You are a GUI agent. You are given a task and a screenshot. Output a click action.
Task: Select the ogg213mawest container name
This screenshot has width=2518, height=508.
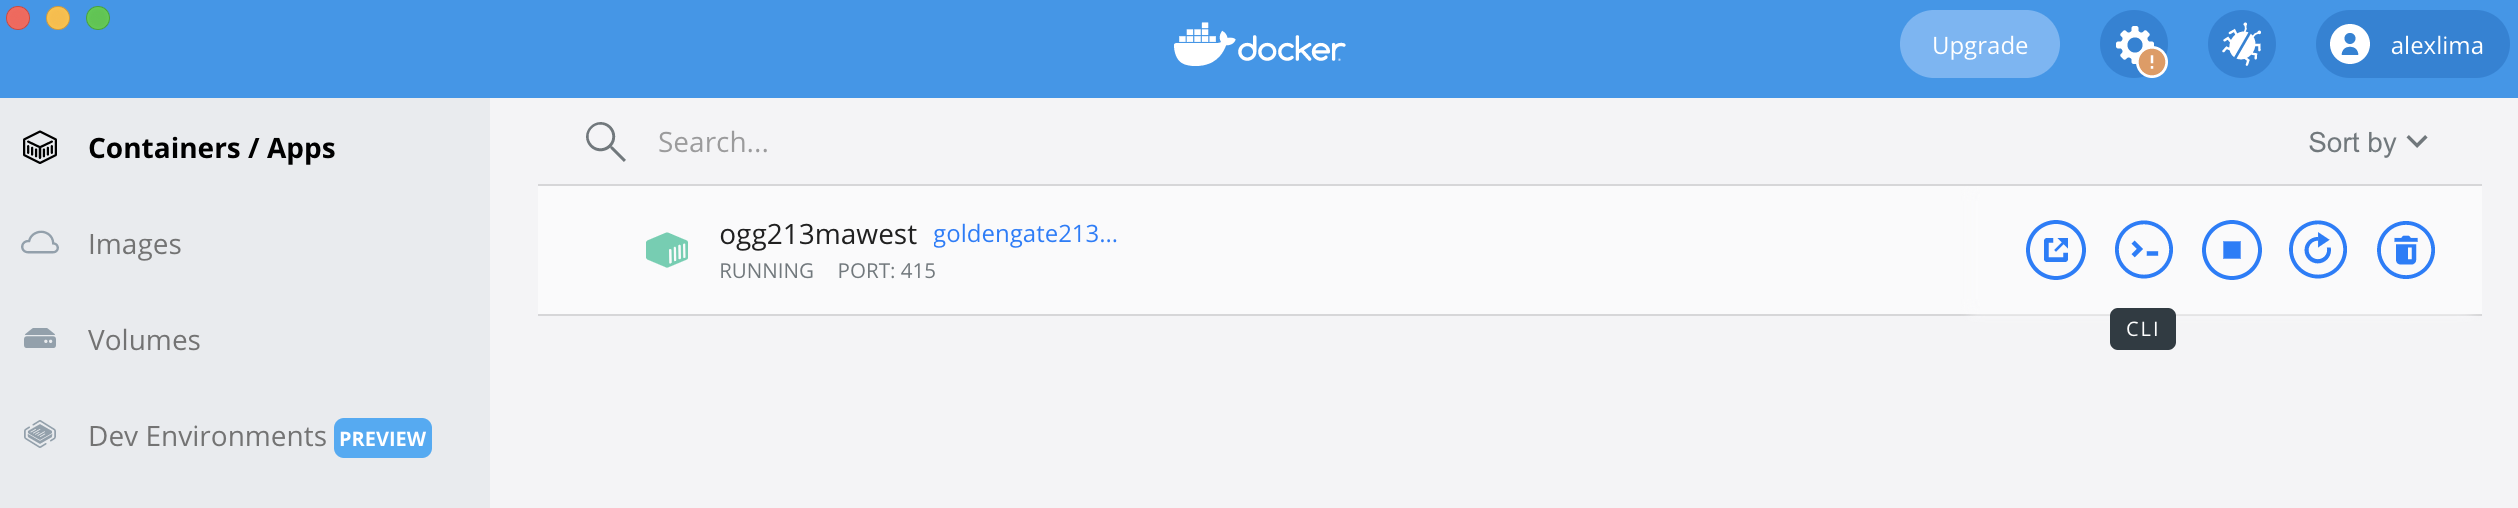[x=817, y=234]
